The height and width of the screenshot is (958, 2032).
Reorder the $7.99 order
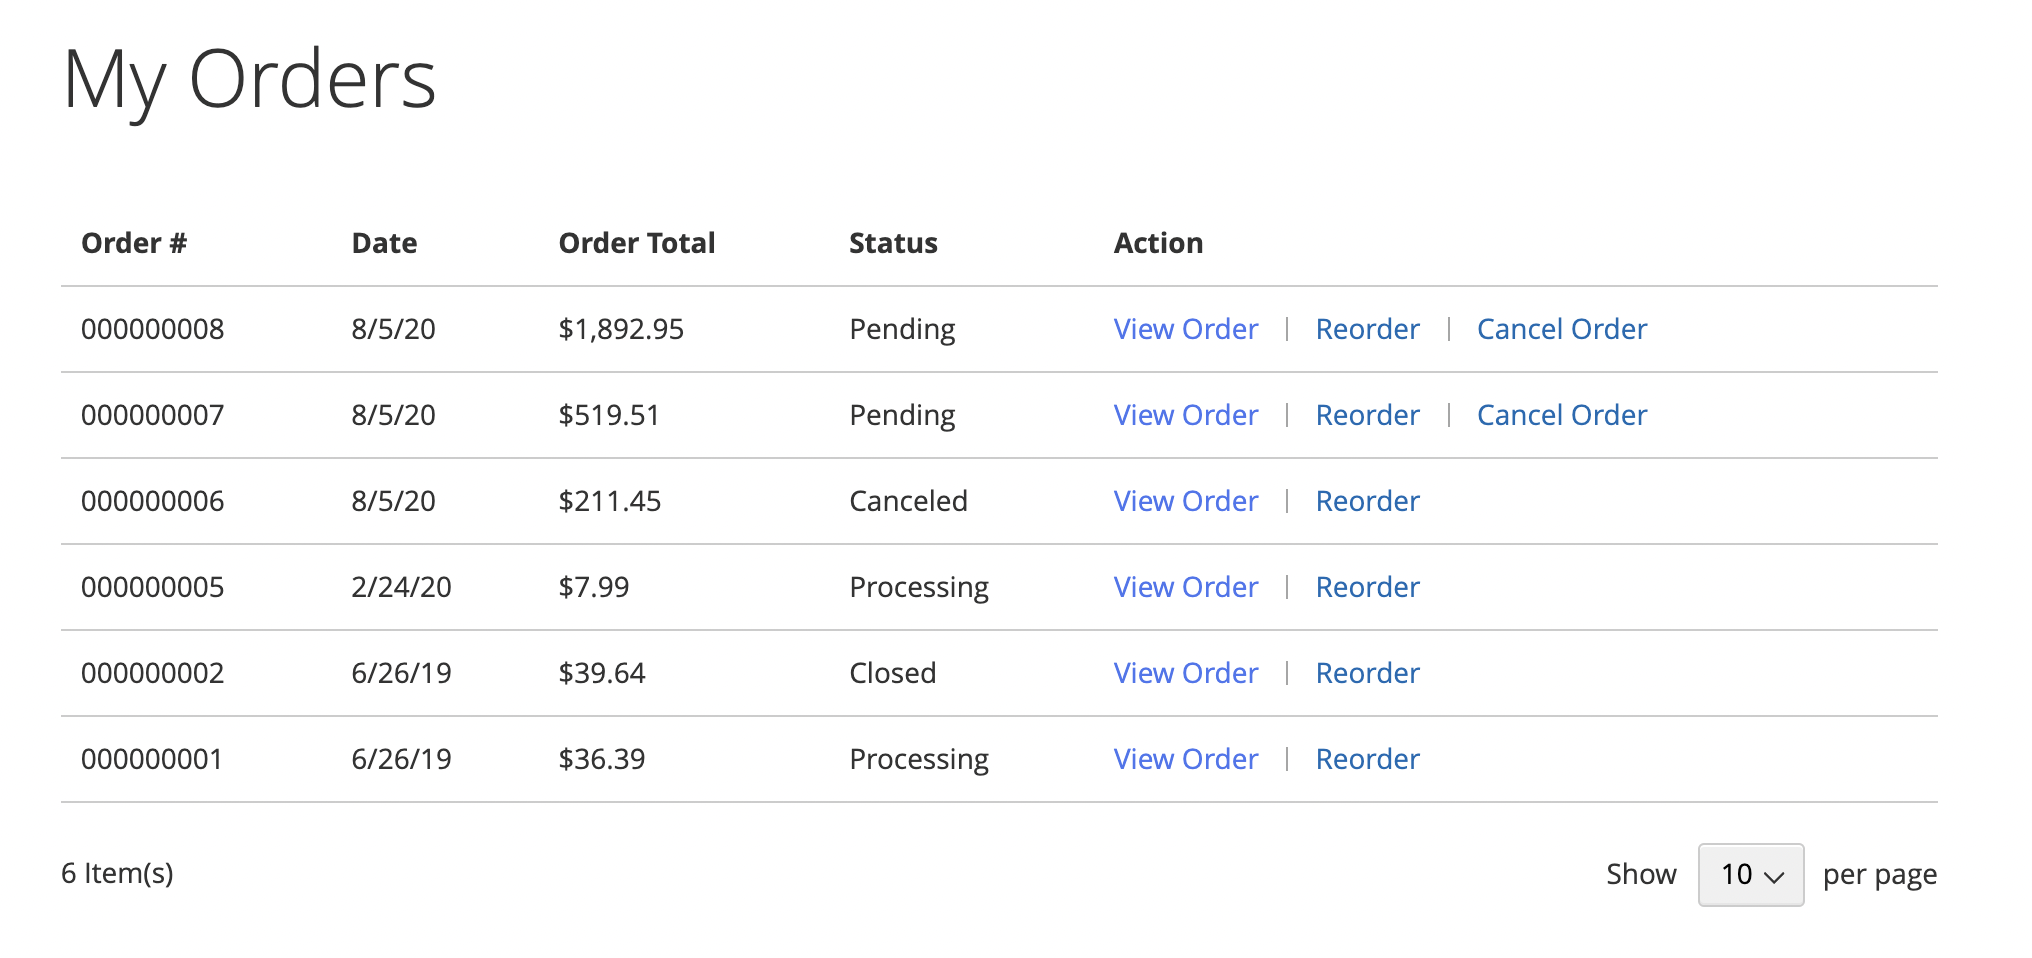tap(1367, 587)
